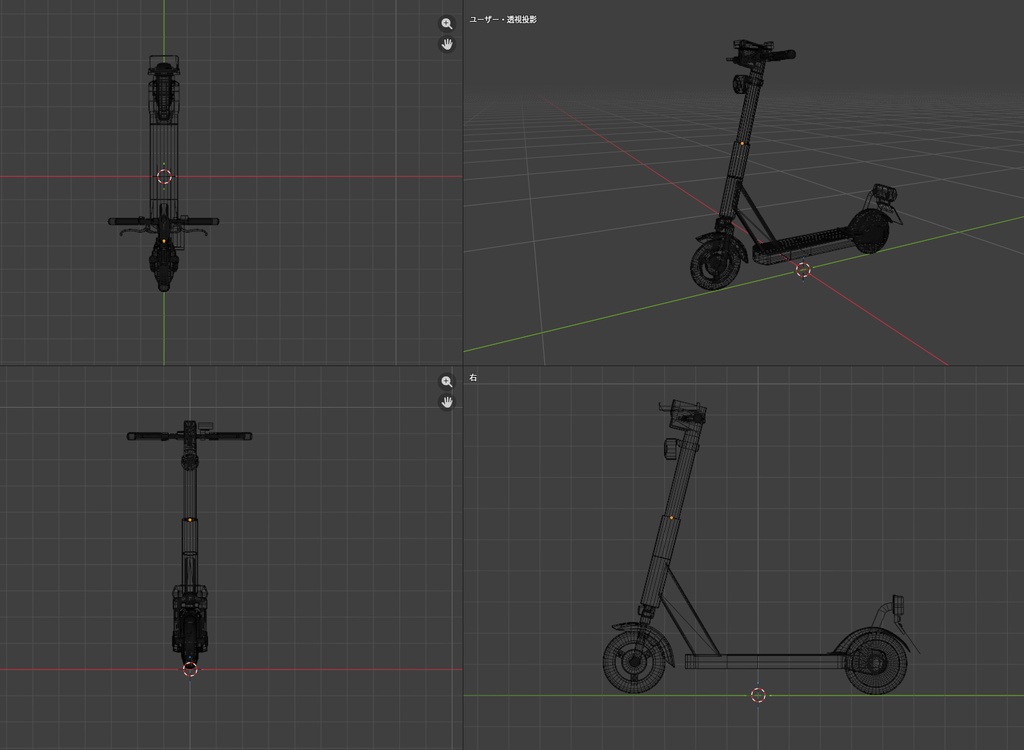1024x750 pixels.
Task: Click the pan hand icon in the front-view viewport
Action: tap(447, 402)
